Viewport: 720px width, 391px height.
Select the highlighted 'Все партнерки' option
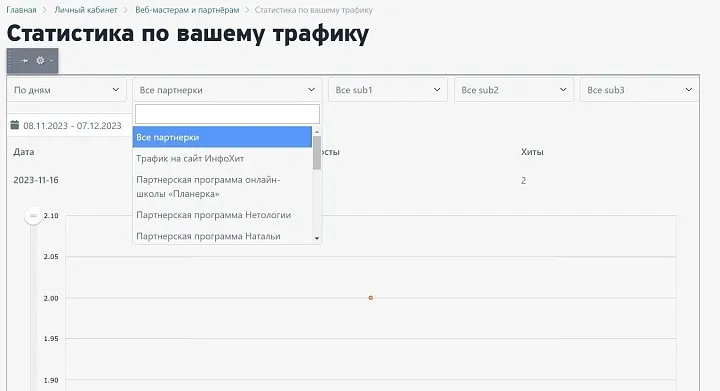tap(222, 137)
